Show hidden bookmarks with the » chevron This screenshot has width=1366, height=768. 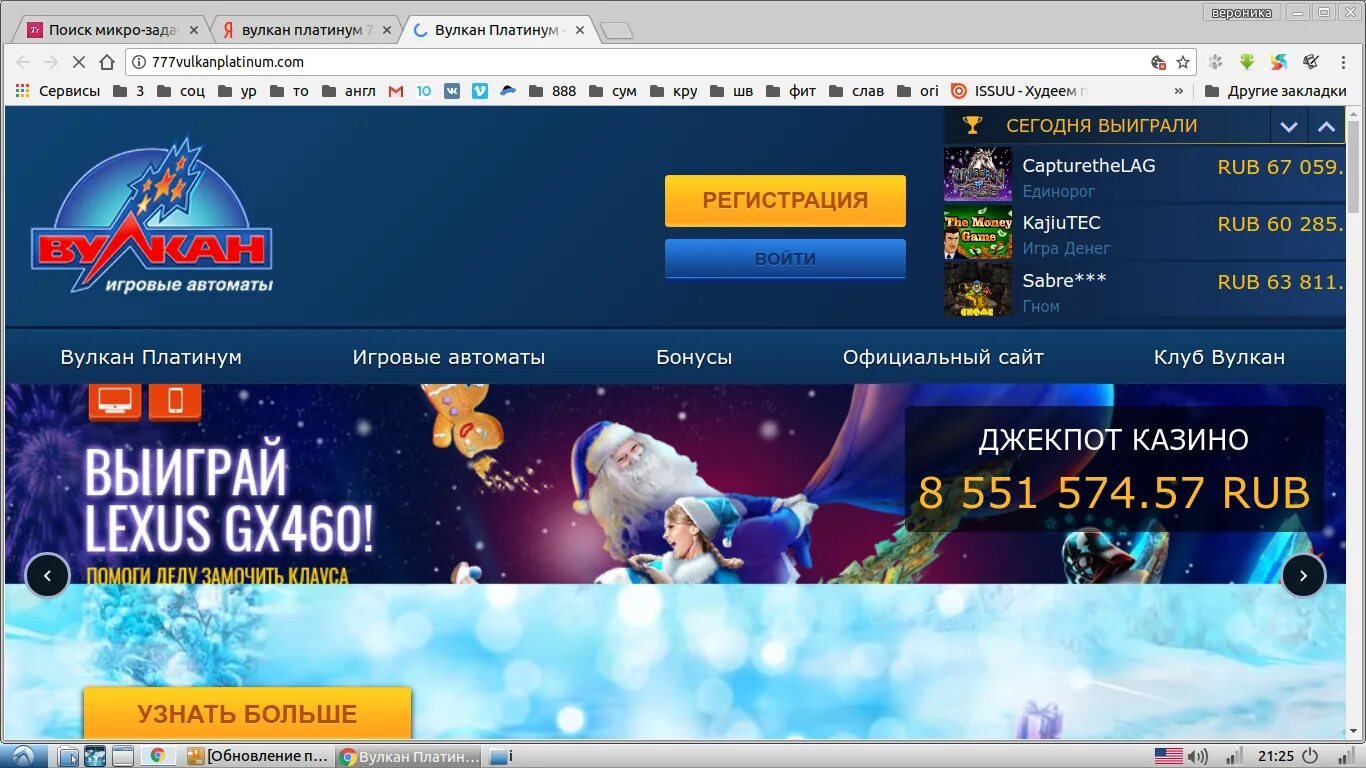(x=1179, y=91)
